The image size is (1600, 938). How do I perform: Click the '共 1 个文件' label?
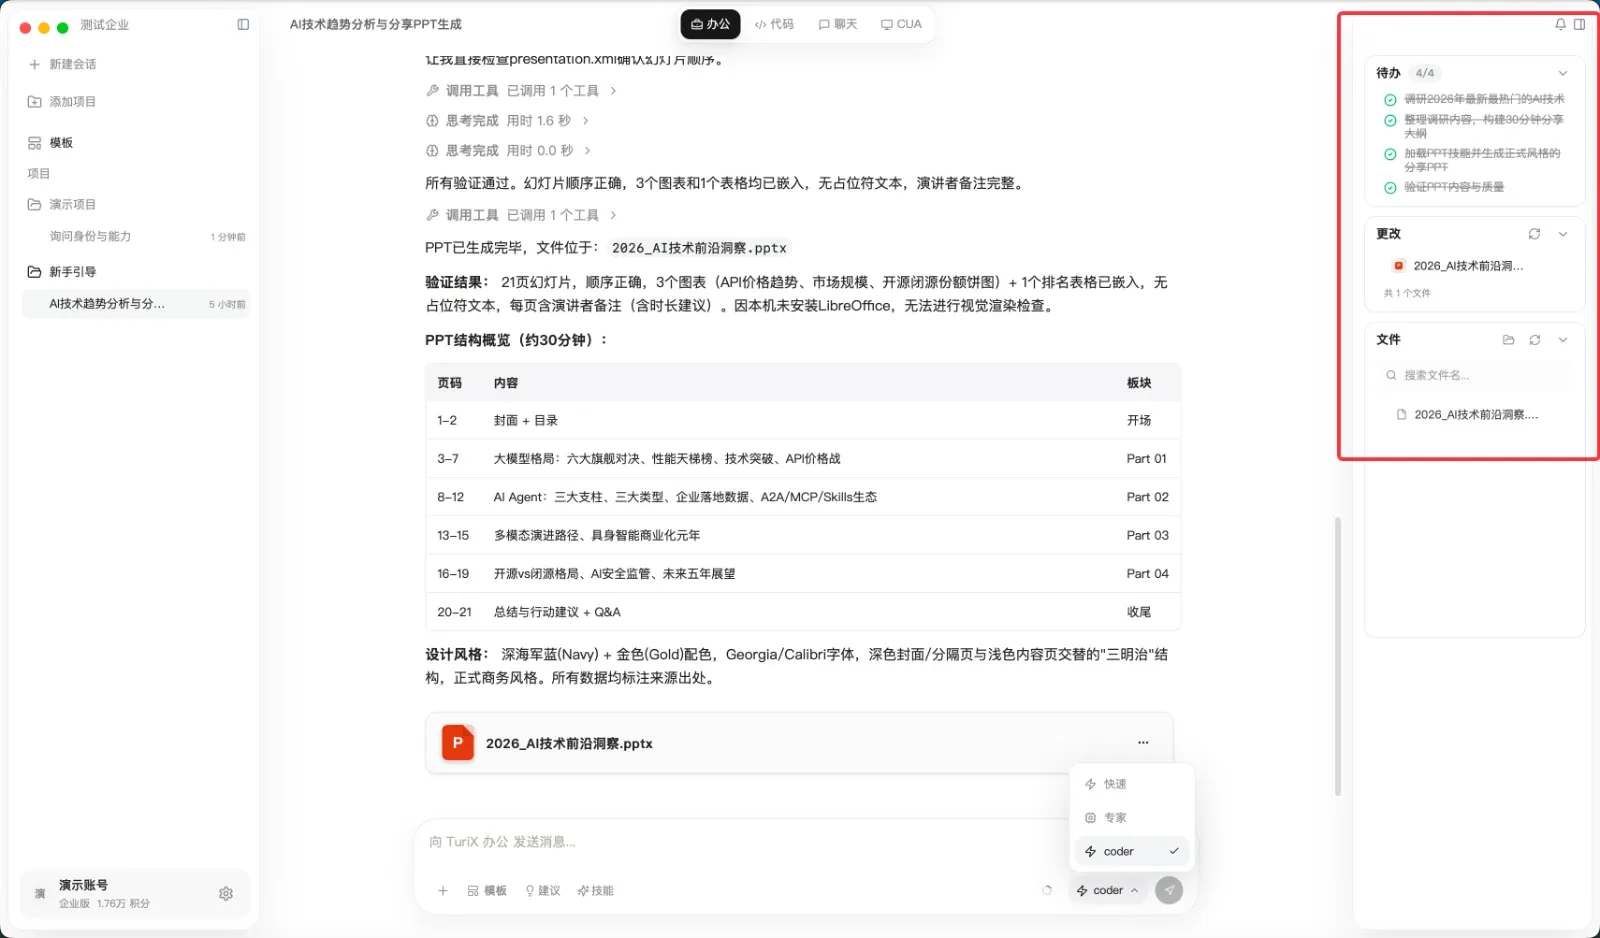[1407, 293]
